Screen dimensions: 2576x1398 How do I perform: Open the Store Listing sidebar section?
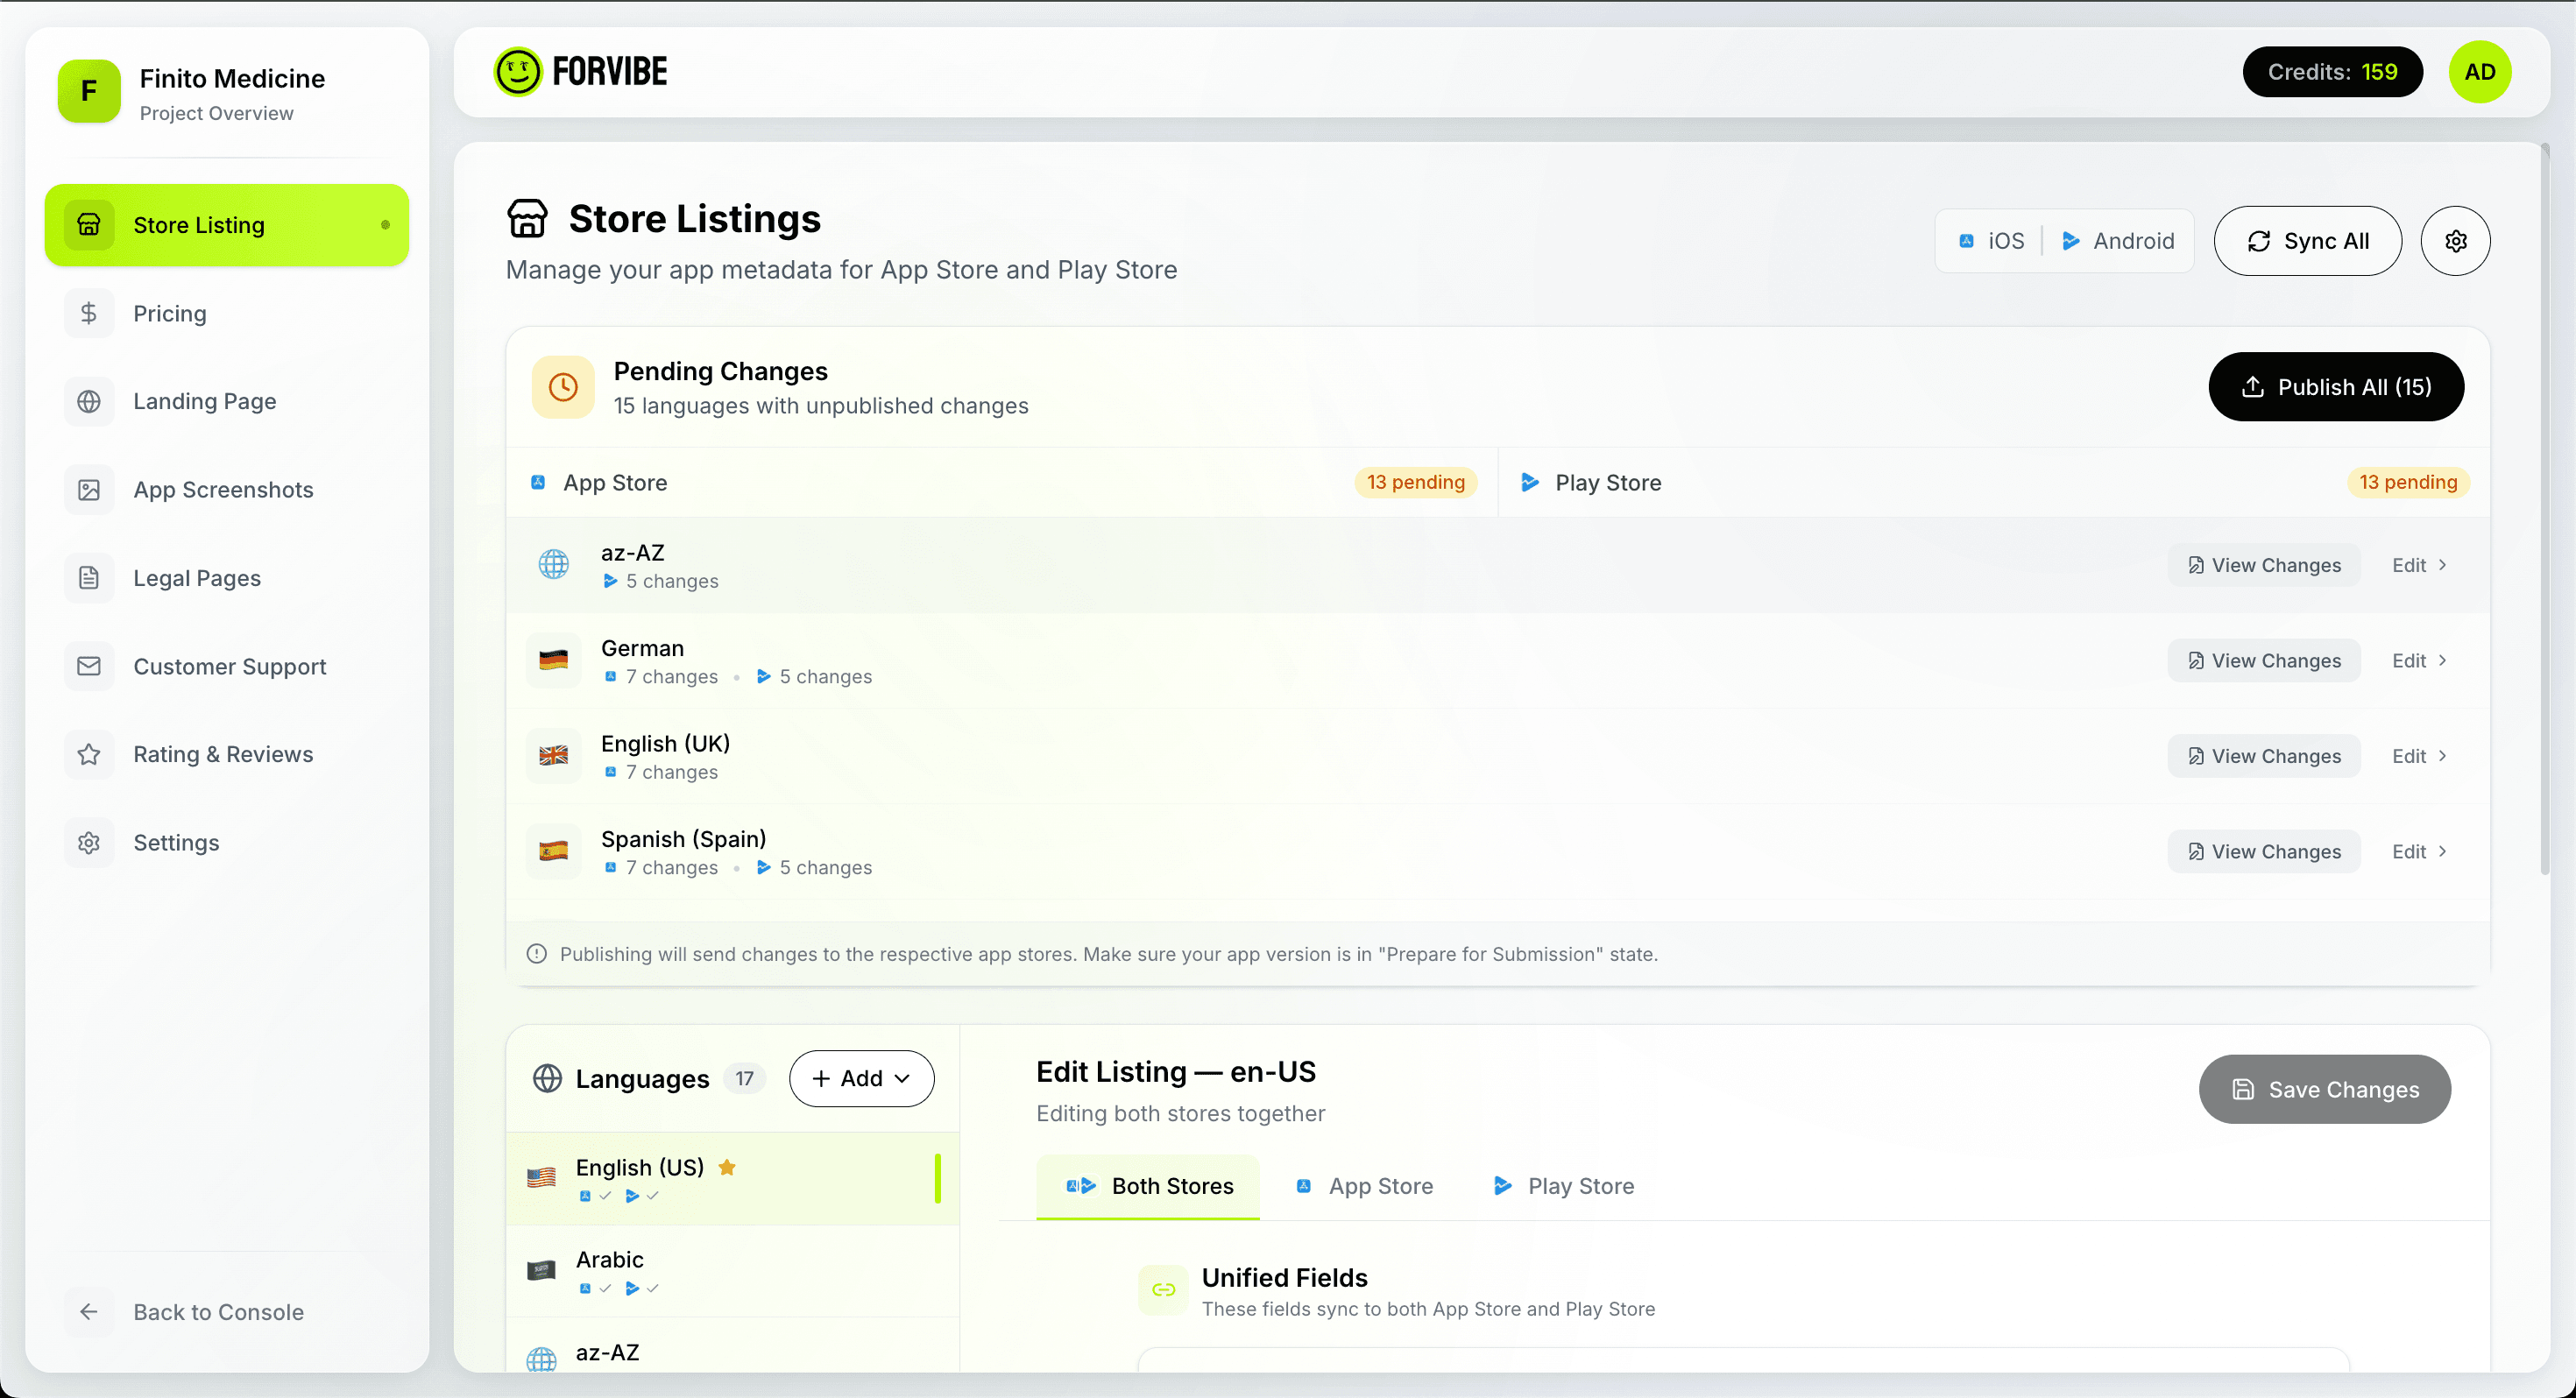pyautogui.click(x=199, y=224)
